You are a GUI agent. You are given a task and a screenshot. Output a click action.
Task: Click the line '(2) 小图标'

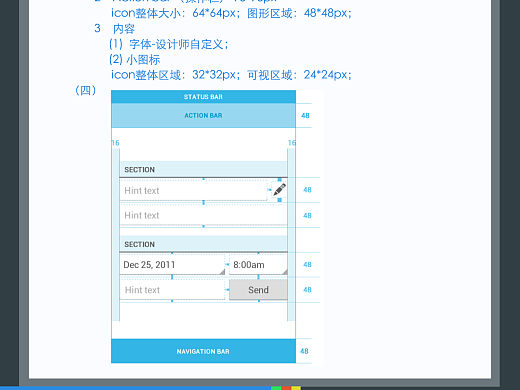[135, 59]
